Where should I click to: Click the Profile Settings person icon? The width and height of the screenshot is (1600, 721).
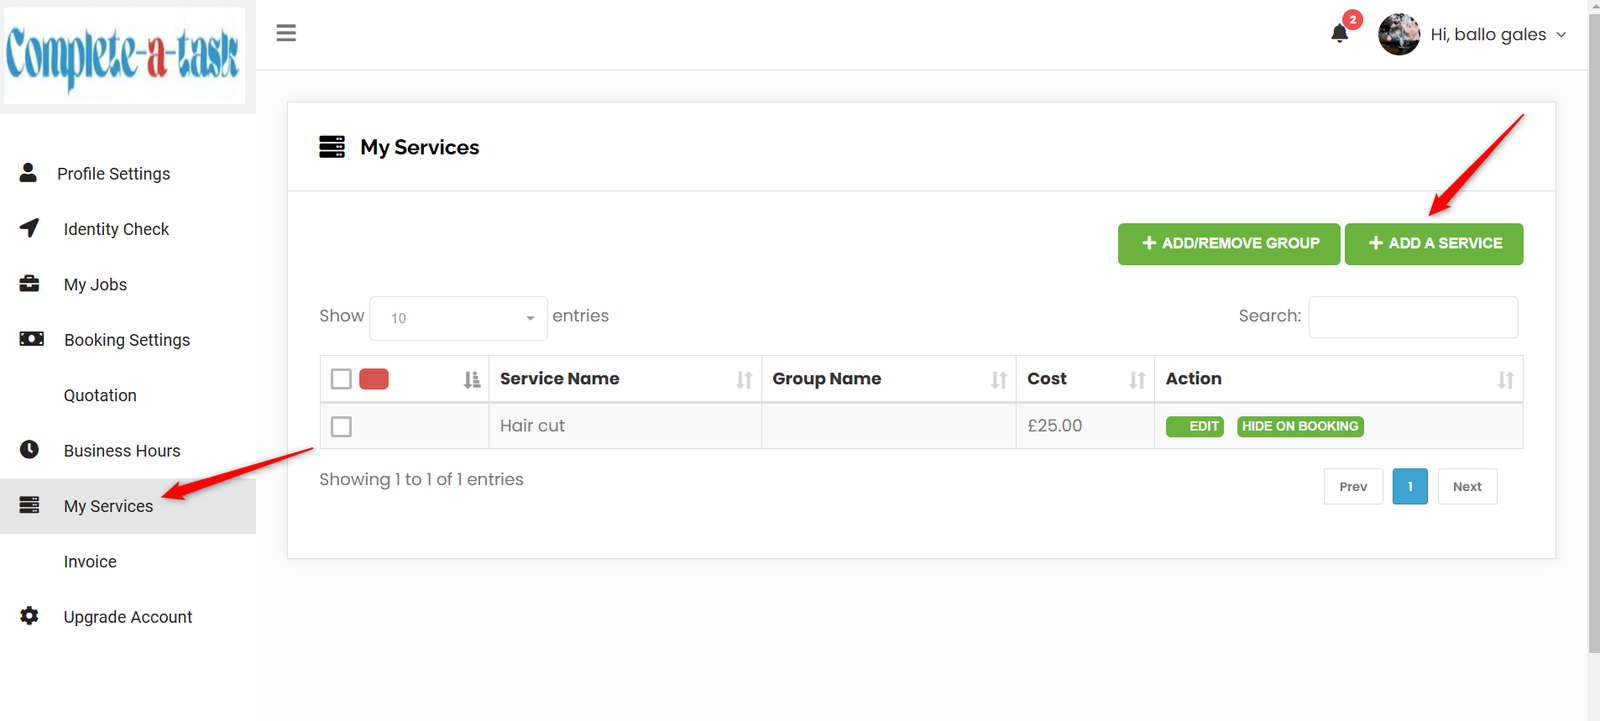tap(28, 173)
